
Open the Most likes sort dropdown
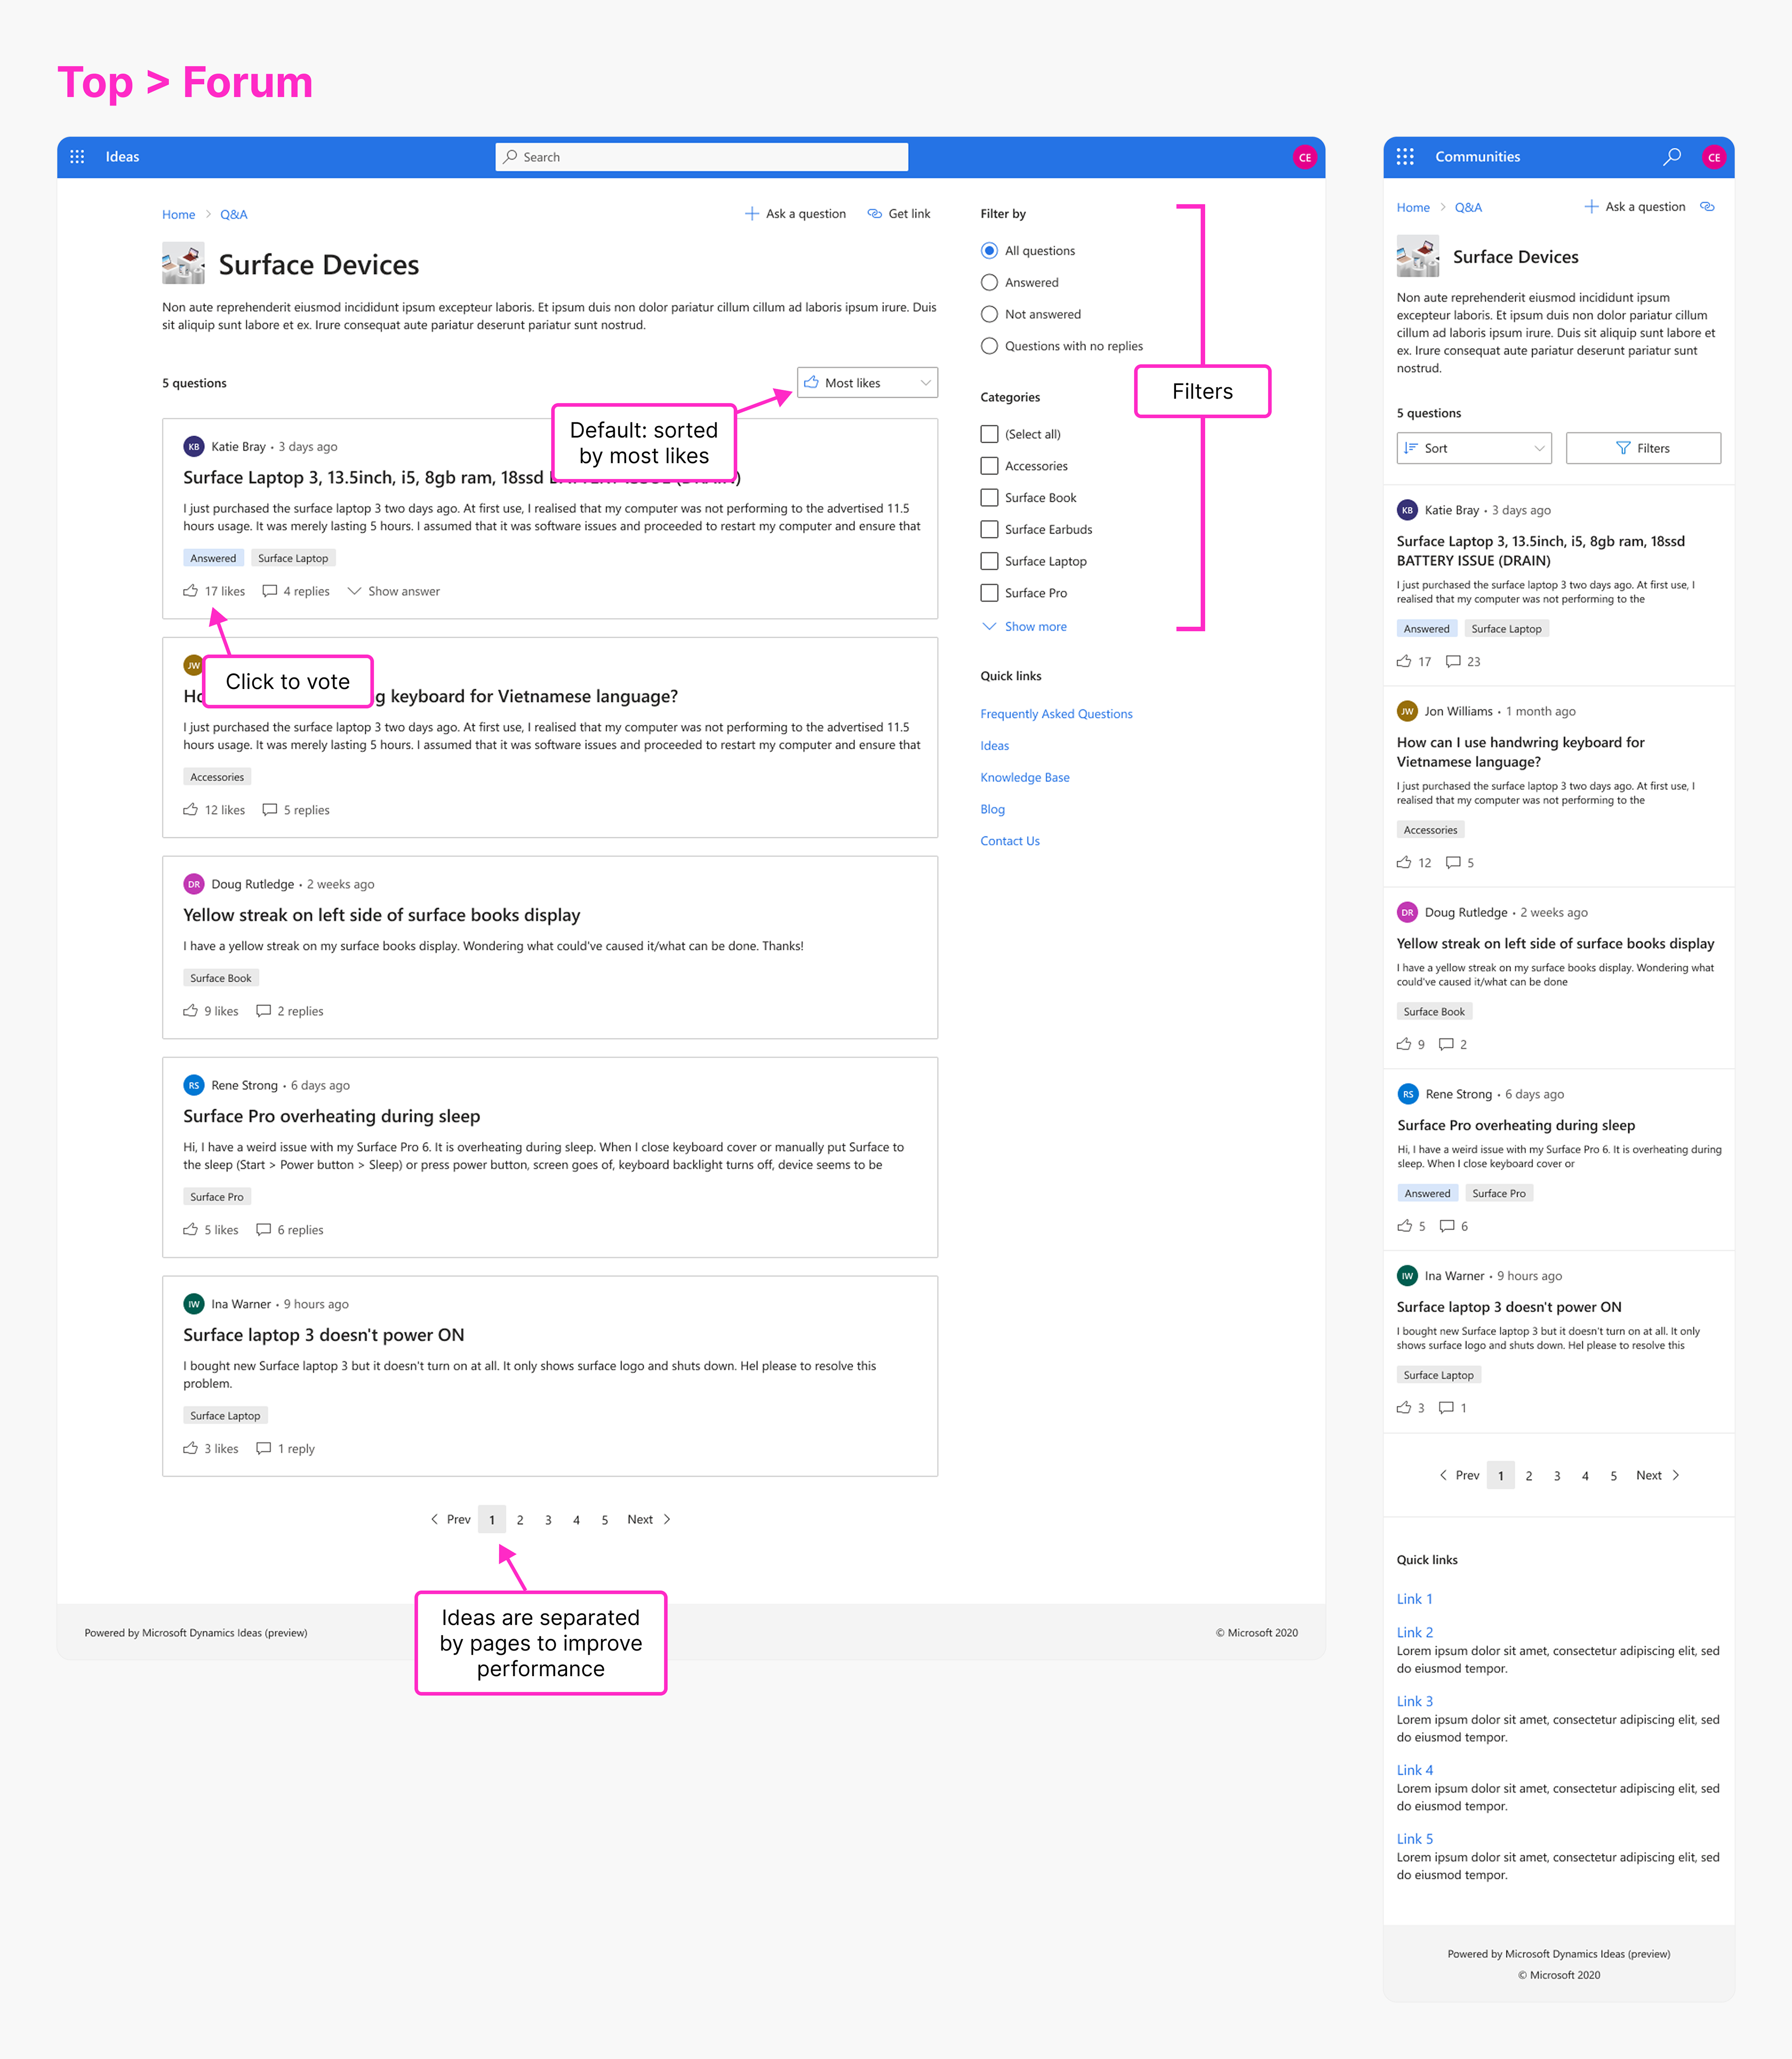pyautogui.click(x=867, y=383)
